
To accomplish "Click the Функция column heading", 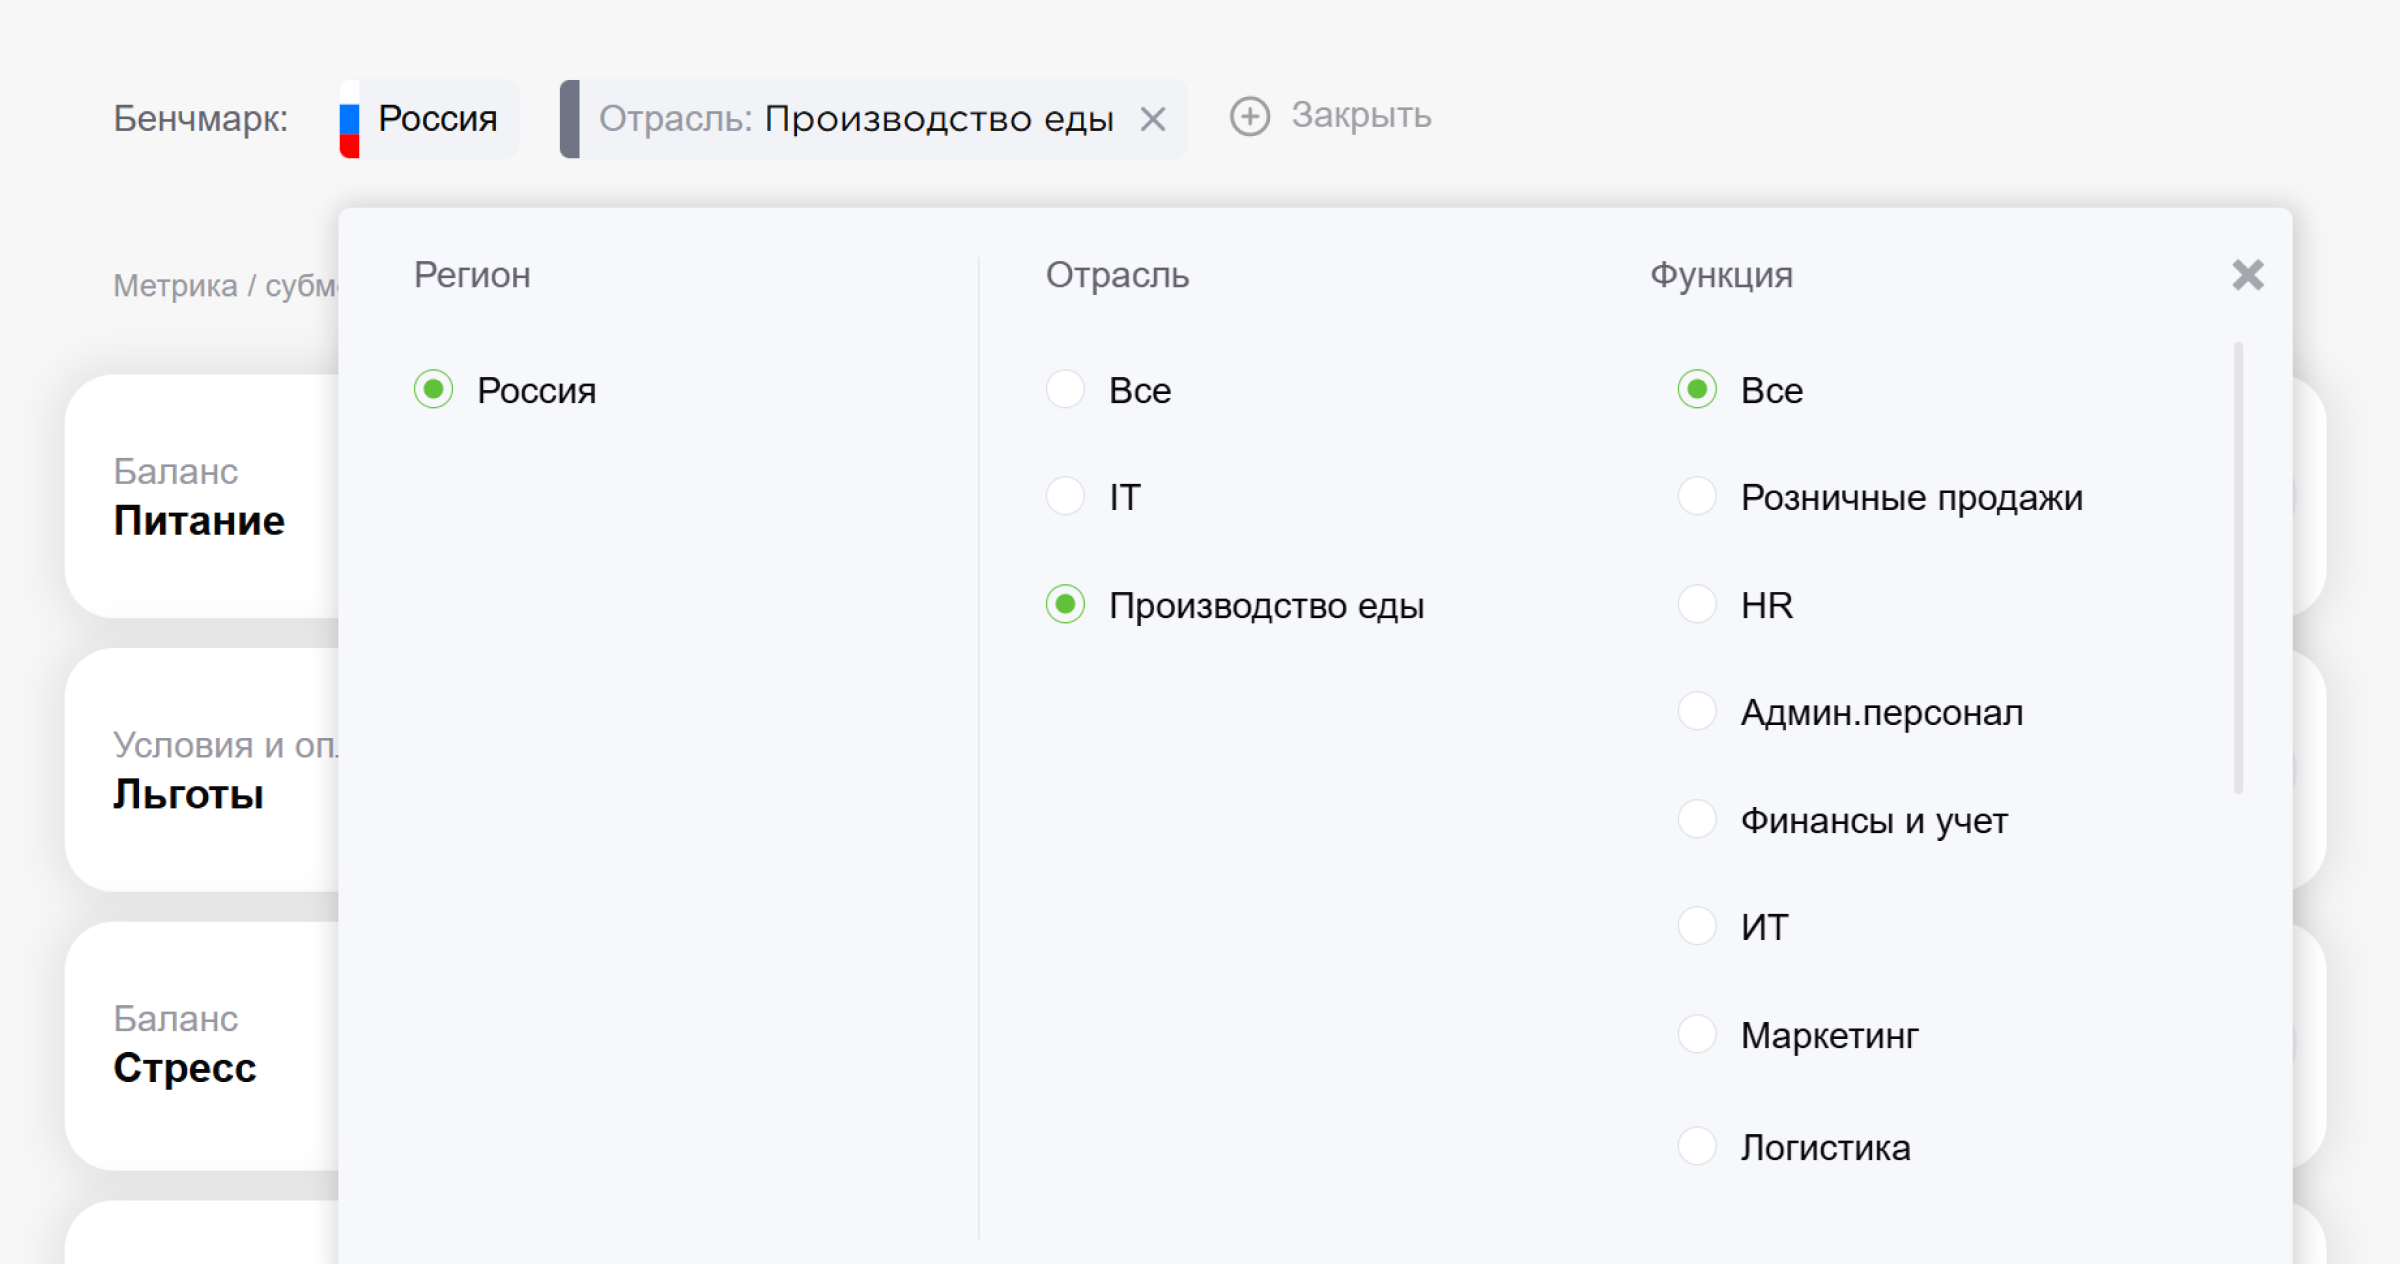I will pos(1721,275).
